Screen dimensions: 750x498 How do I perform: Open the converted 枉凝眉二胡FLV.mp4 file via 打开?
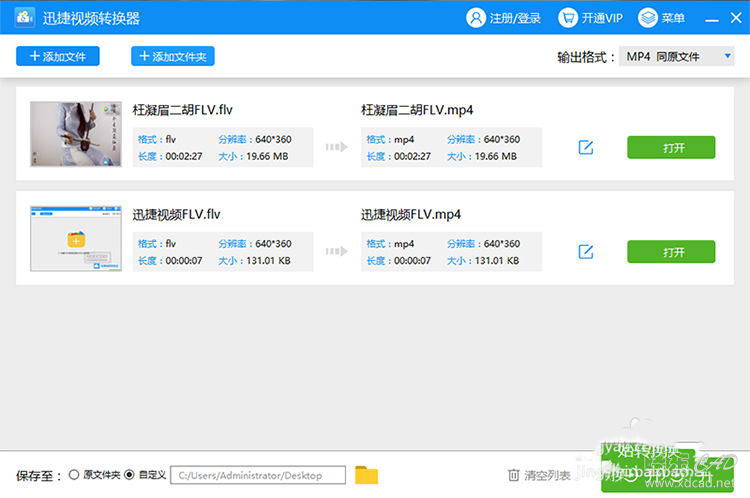671,147
